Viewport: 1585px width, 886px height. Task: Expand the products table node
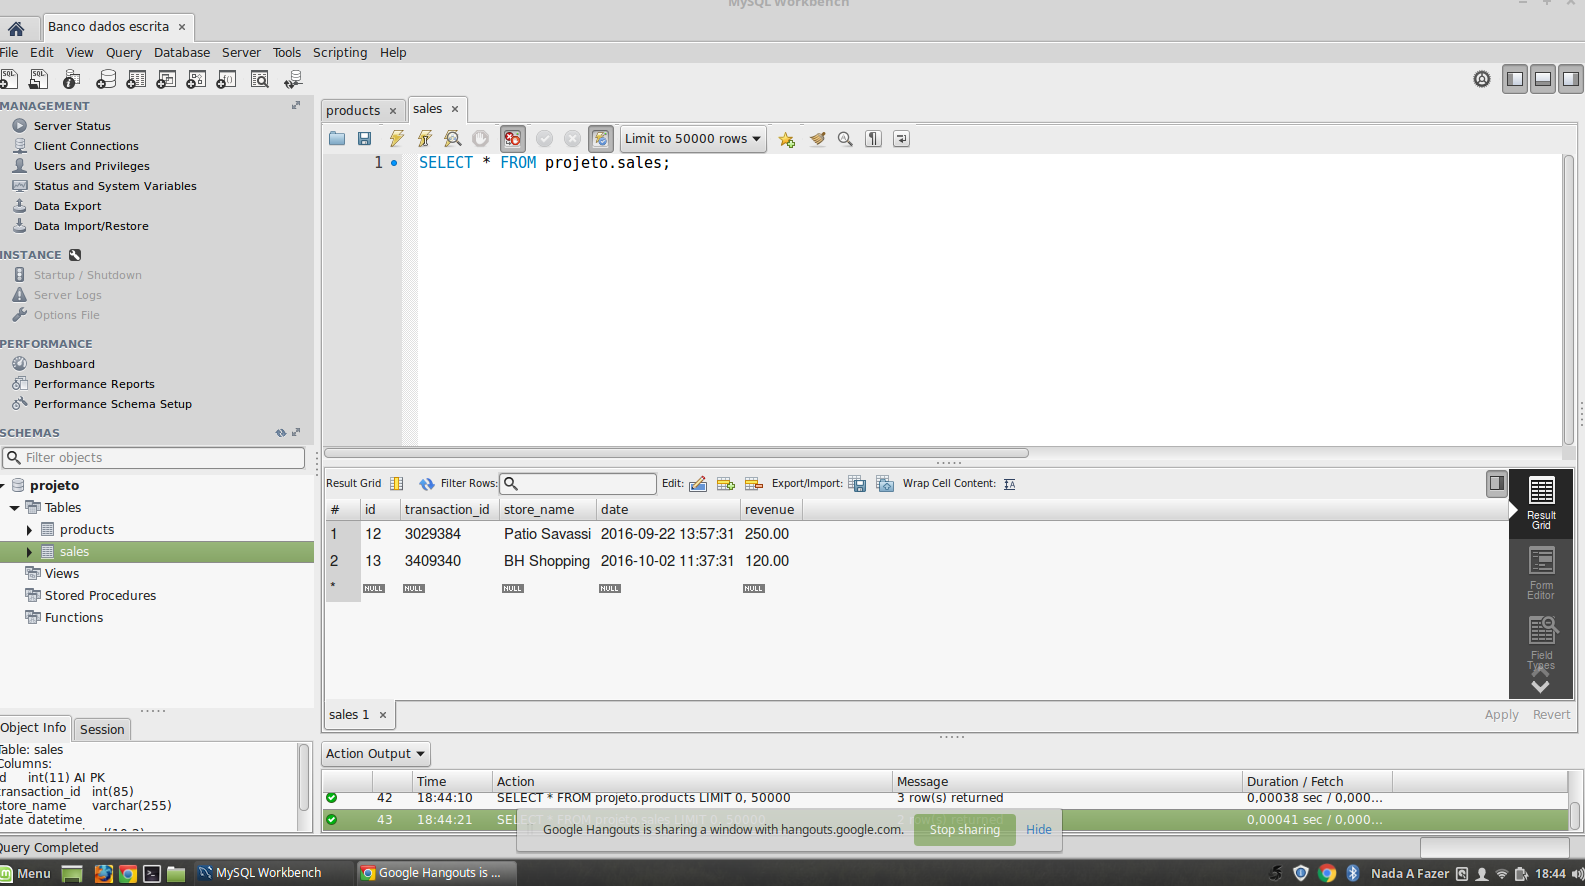[29, 530]
